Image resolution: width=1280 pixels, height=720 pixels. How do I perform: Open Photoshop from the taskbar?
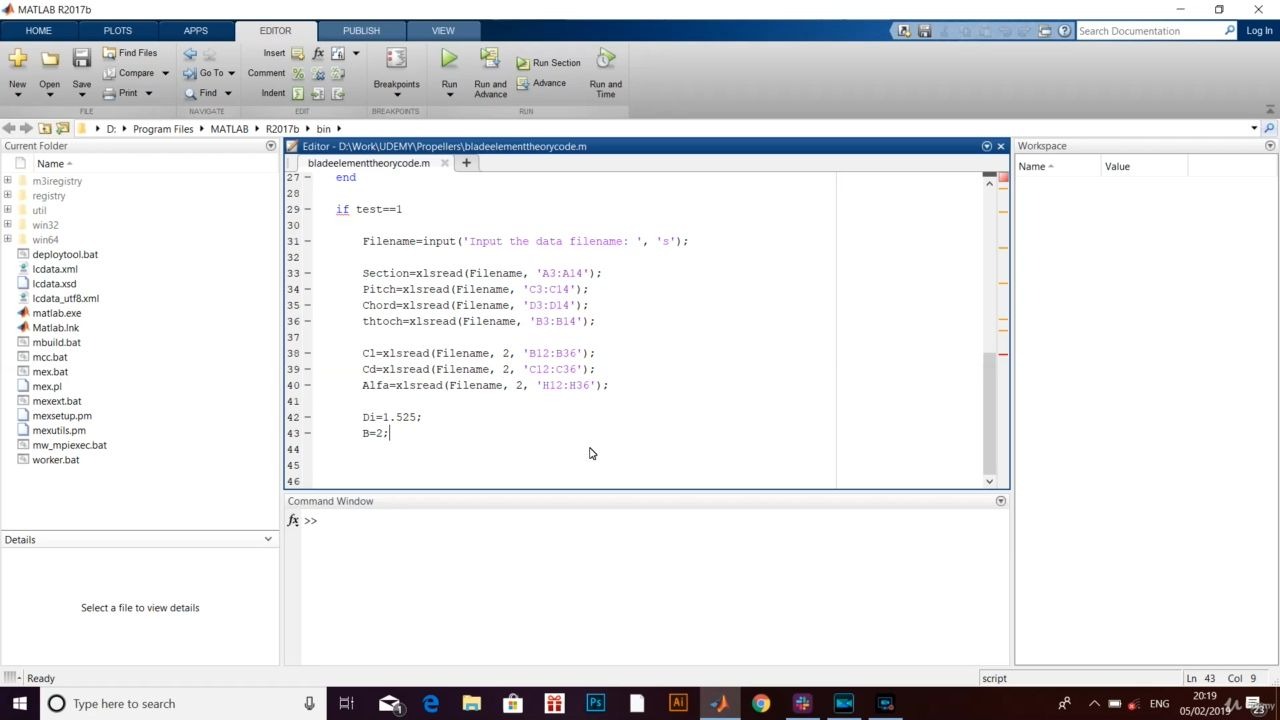(596, 703)
